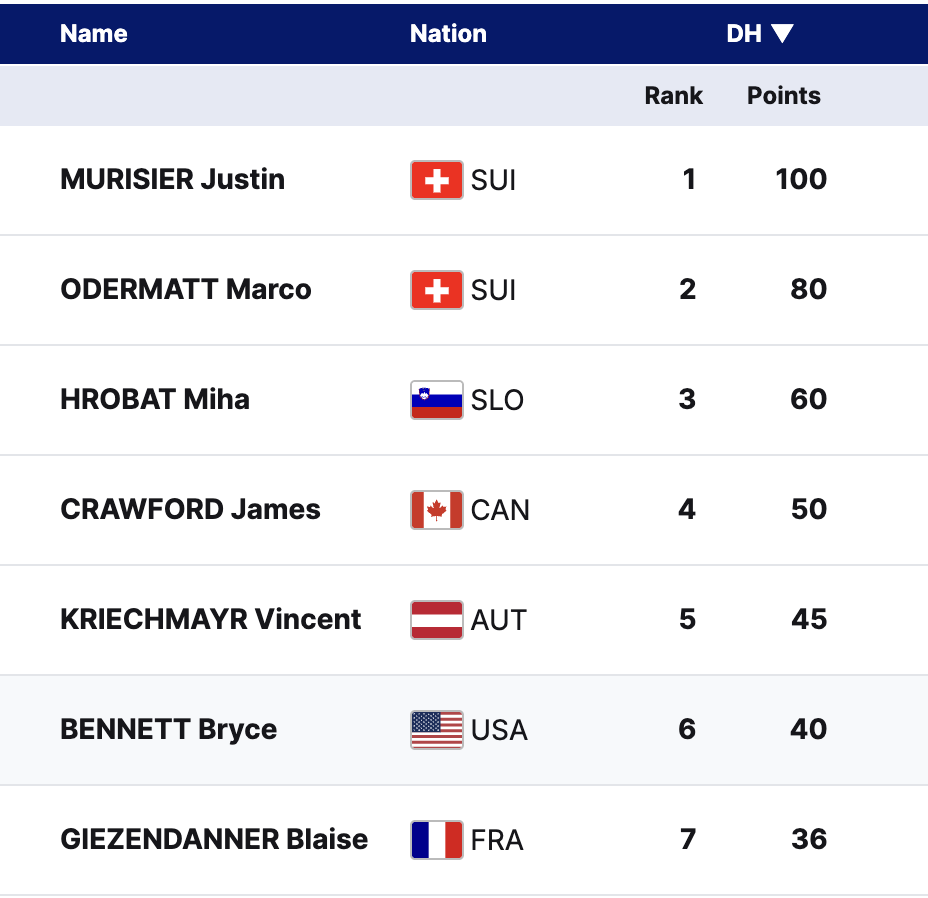The height and width of the screenshot is (898, 928).
Task: Select KRIECHMAYR Vincent name
Action: (211, 620)
